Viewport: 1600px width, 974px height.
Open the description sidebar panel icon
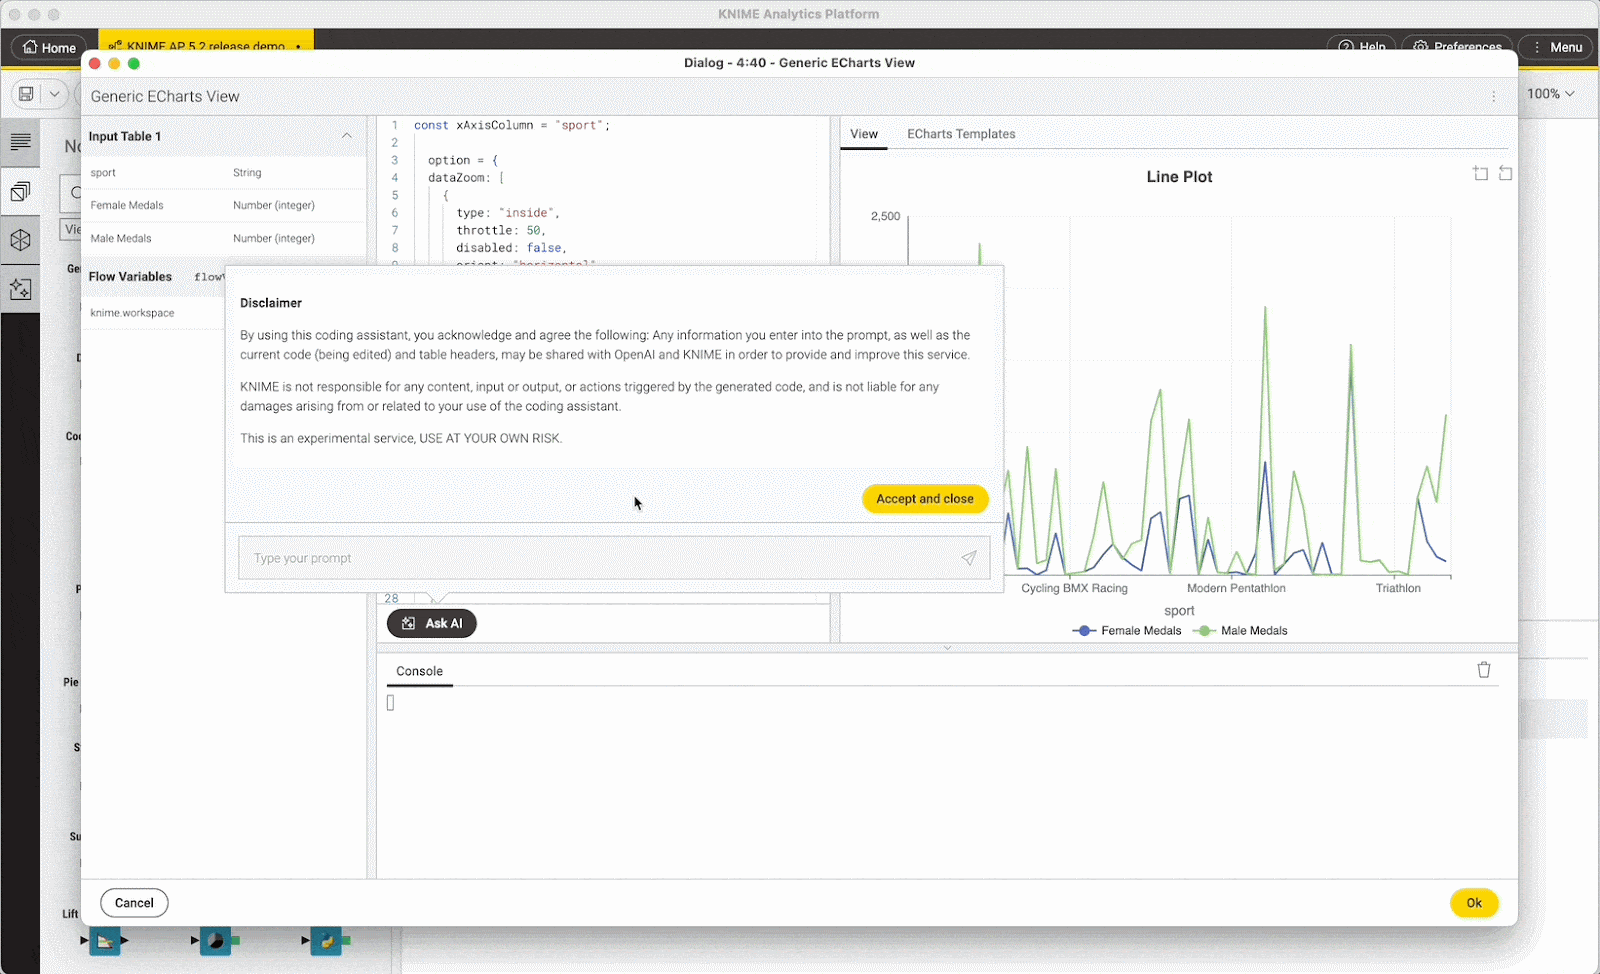pos(20,142)
